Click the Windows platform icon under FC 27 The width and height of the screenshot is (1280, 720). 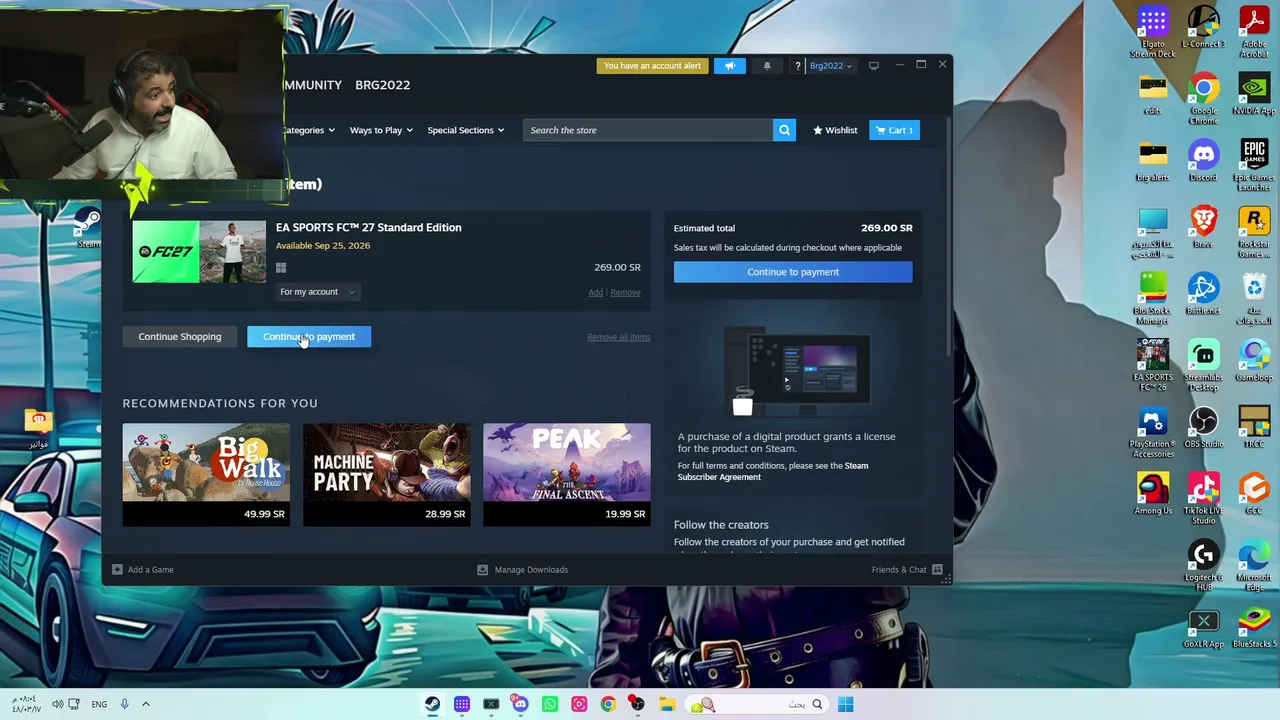coord(281,268)
